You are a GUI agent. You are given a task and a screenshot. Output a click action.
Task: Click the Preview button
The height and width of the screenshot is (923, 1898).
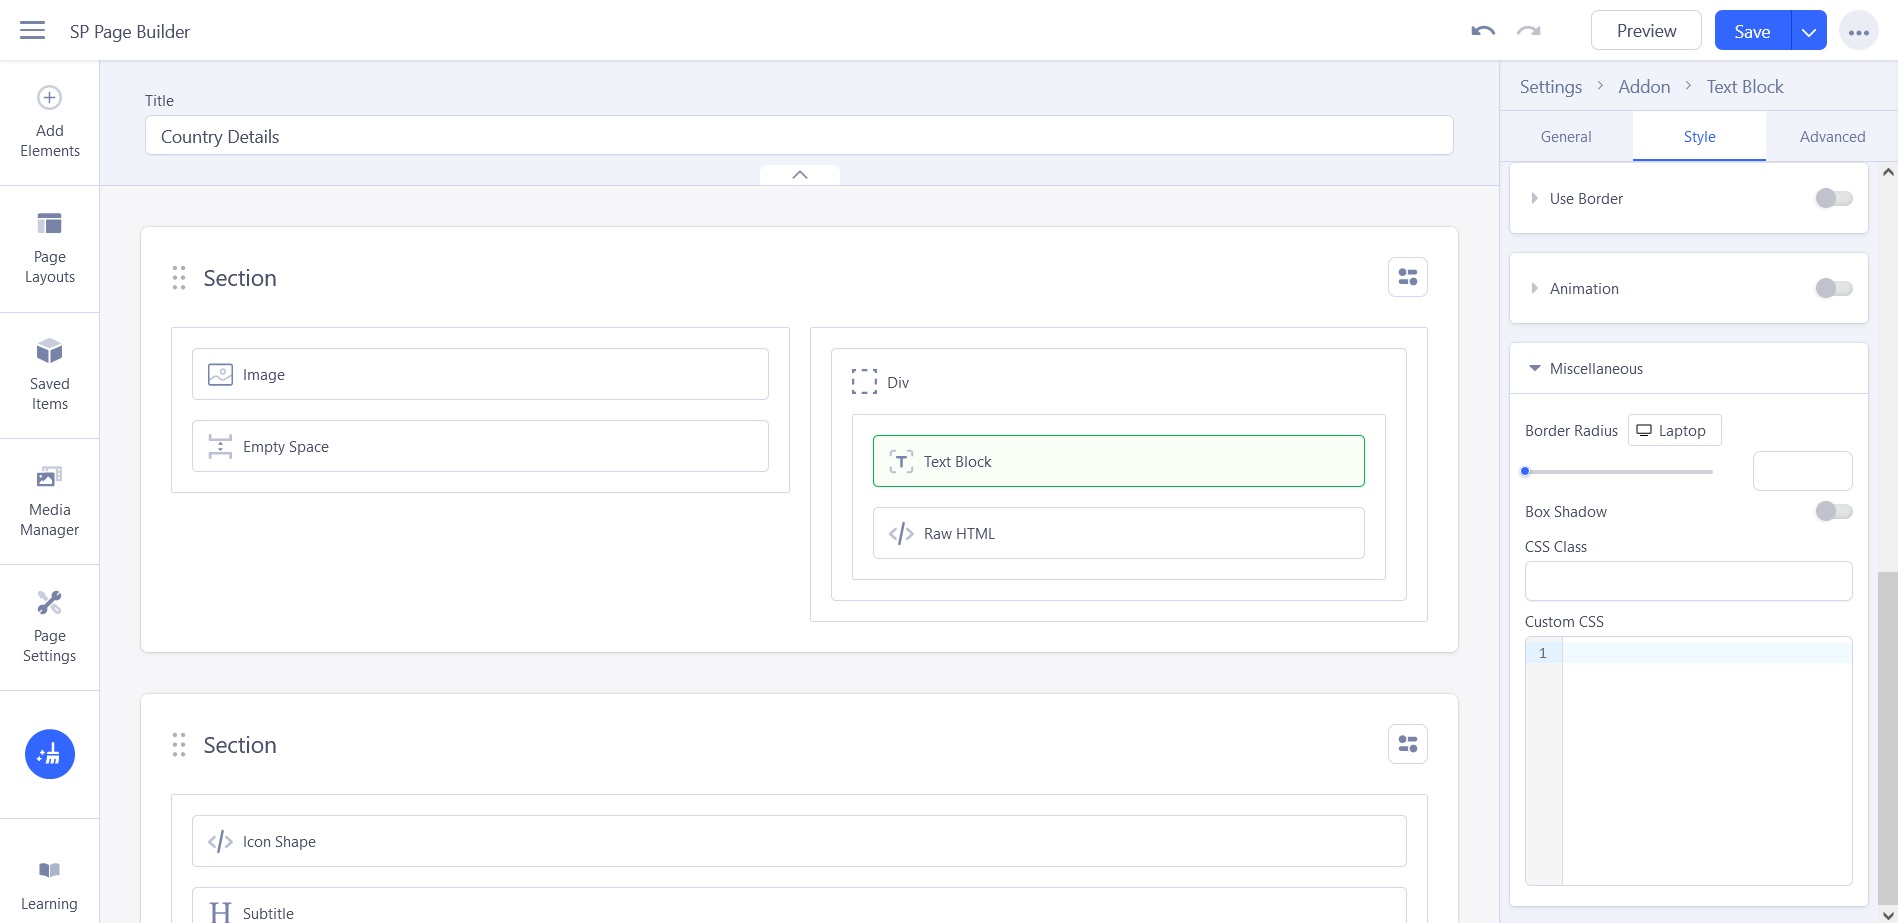coord(1645,31)
